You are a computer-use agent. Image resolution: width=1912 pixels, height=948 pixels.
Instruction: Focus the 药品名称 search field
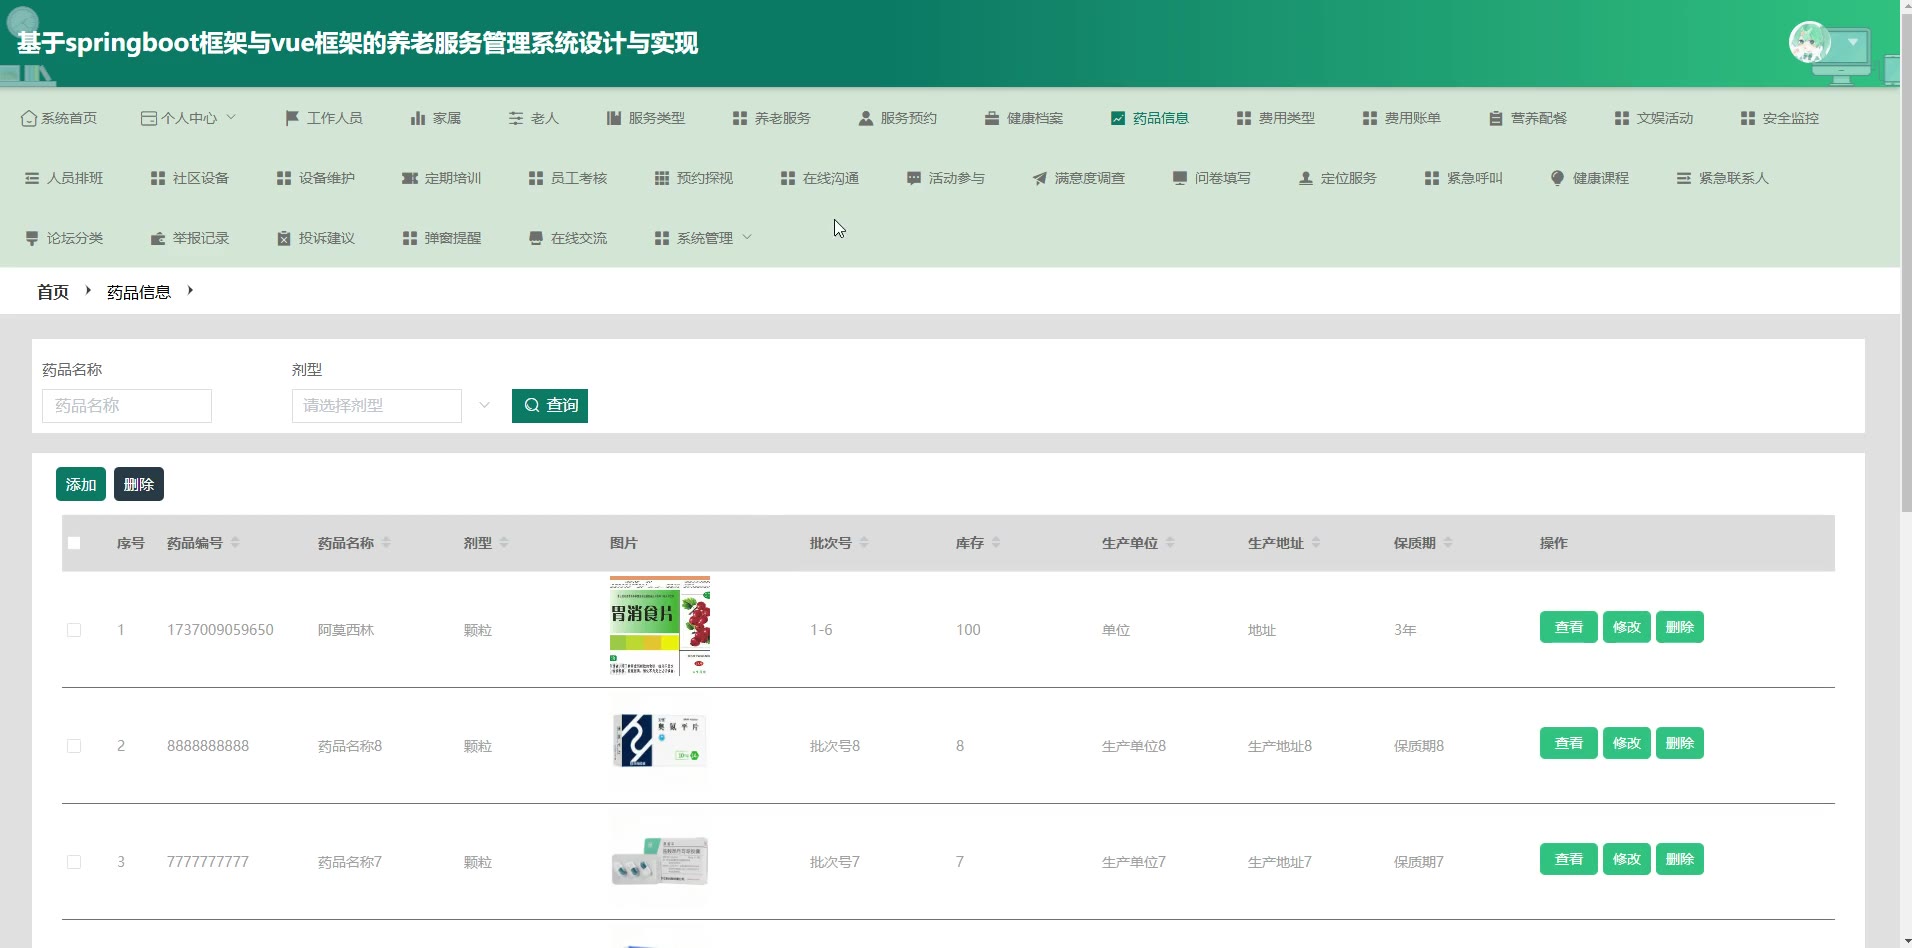pyautogui.click(x=127, y=406)
